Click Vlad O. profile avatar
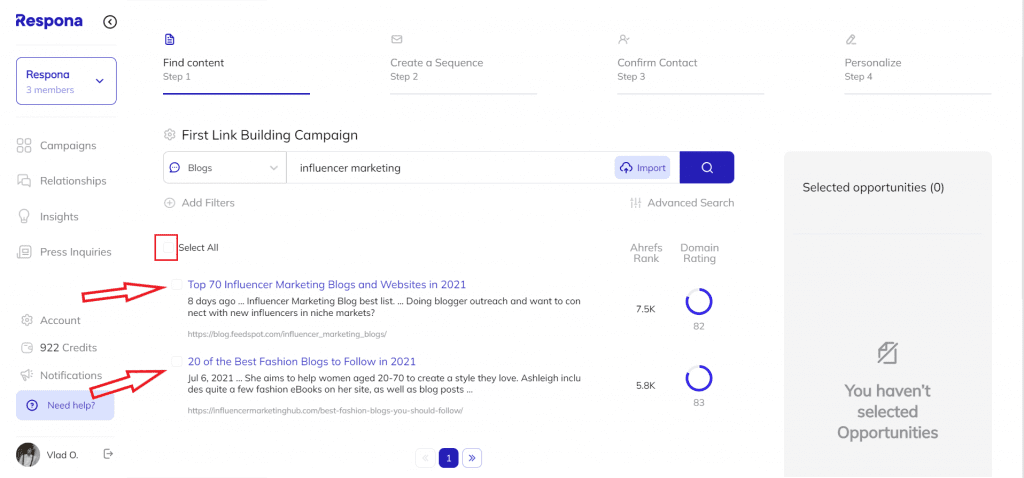 tap(28, 455)
